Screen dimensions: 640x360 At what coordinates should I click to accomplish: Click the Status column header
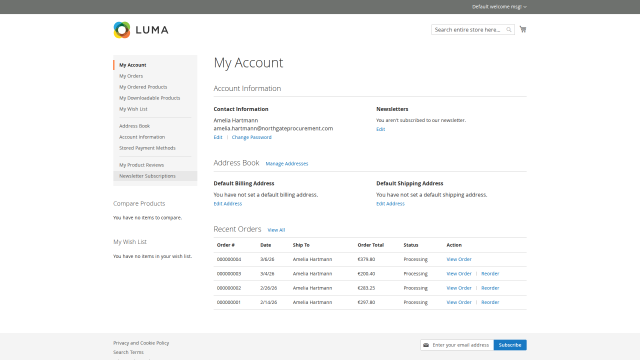click(411, 245)
